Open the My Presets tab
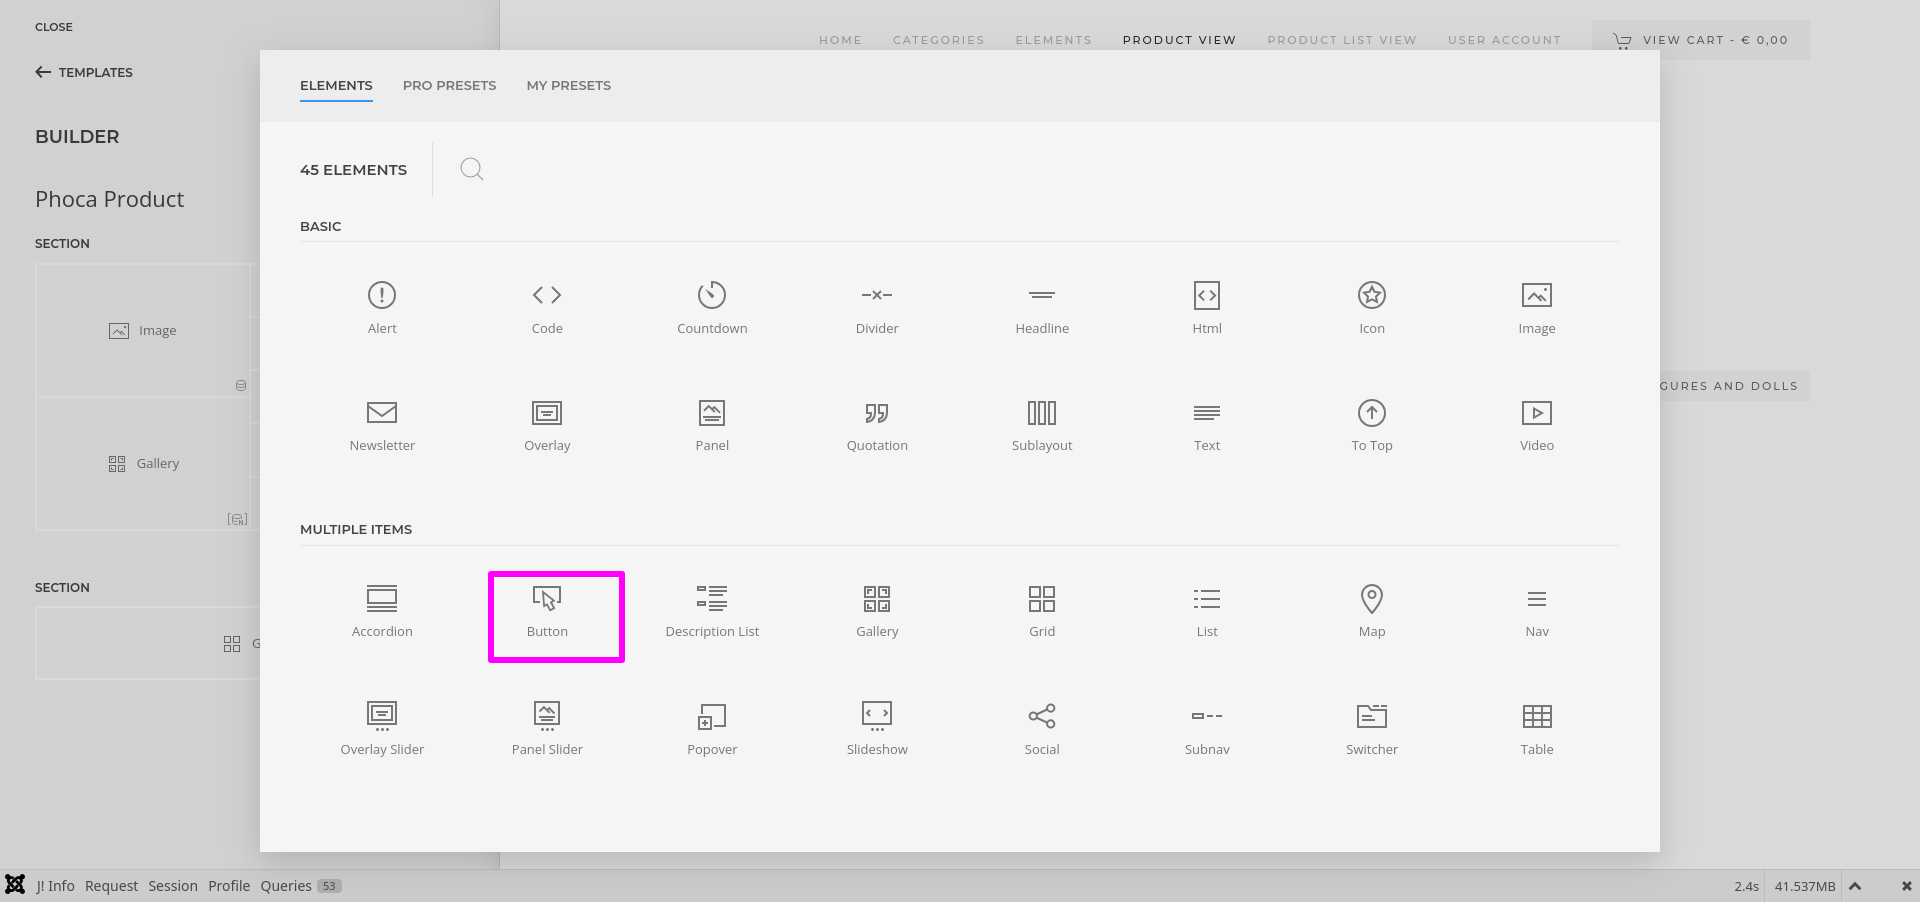The width and height of the screenshot is (1920, 902). 568,86
